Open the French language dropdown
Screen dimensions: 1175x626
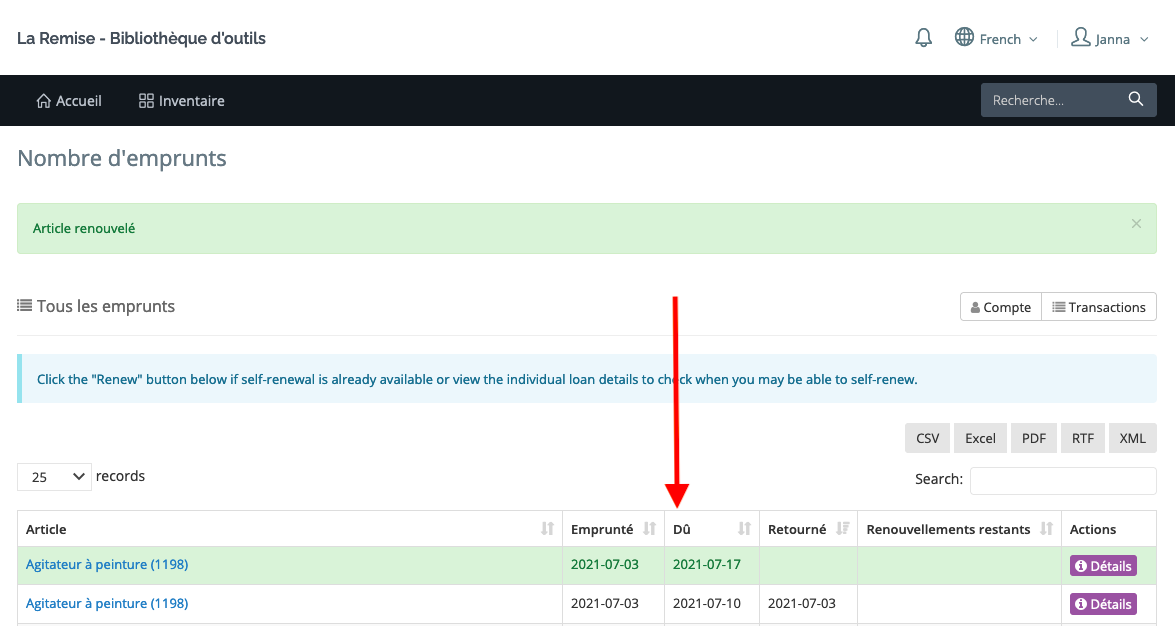997,39
